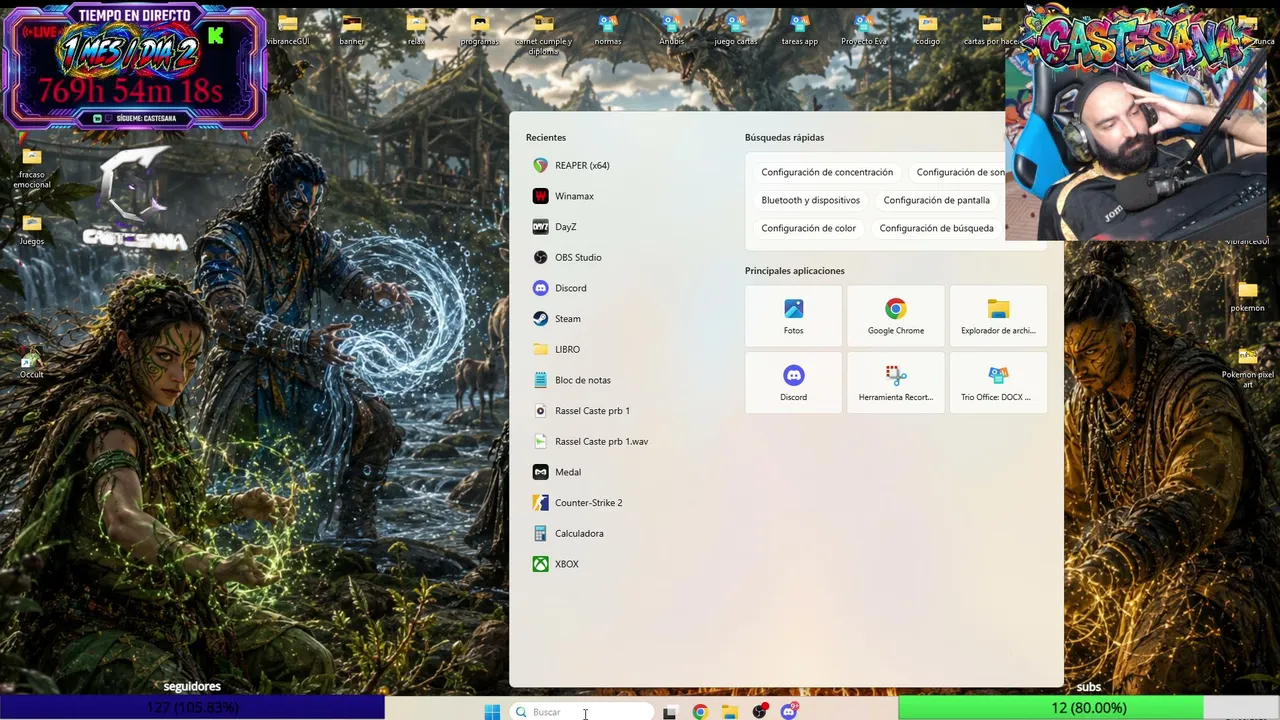Select the vibranceGUI desktop icon
Image resolution: width=1280 pixels, height=720 pixels.
288,30
